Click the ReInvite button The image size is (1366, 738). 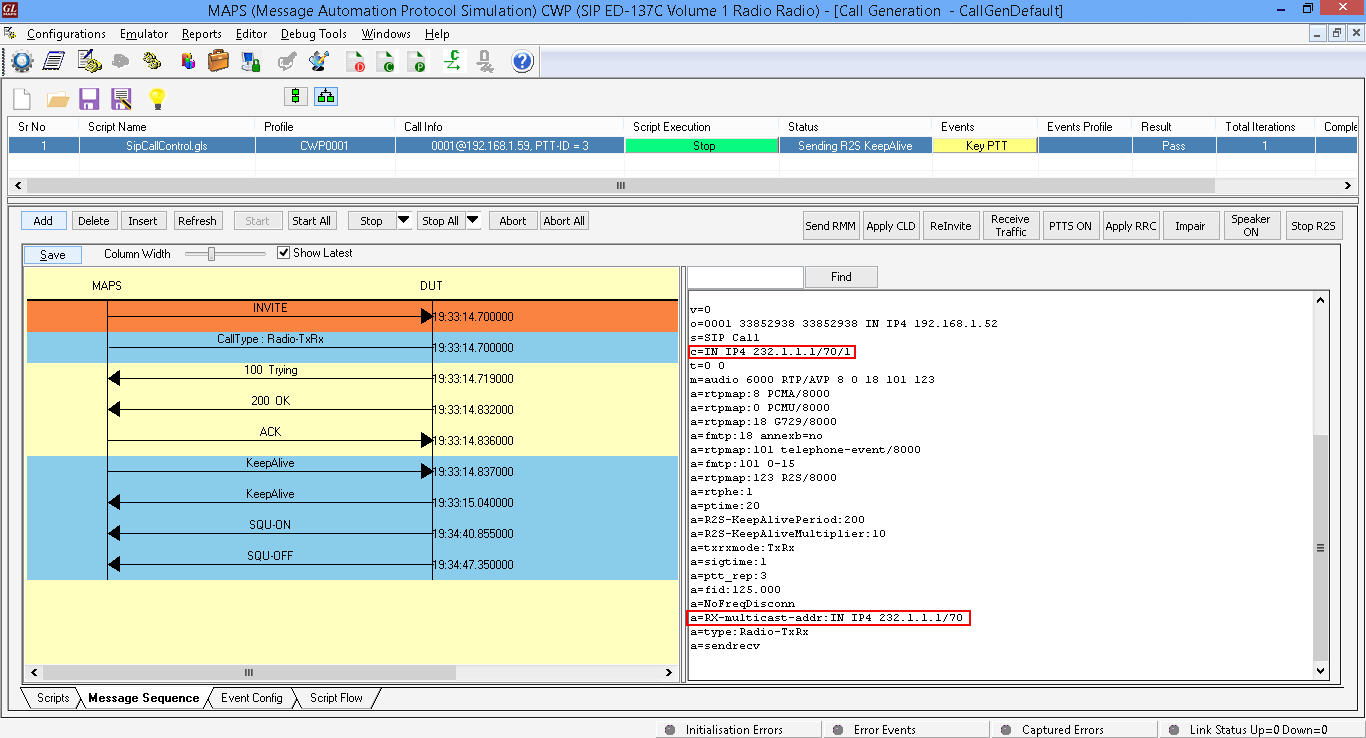click(950, 226)
